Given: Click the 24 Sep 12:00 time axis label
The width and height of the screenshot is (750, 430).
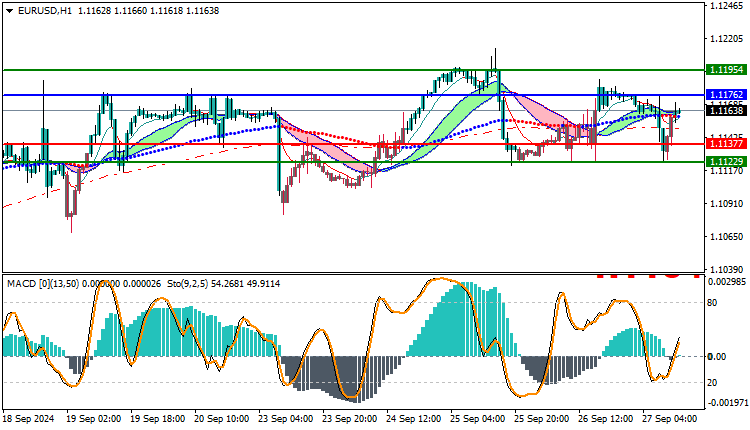Looking at the screenshot, I should 414,419.
